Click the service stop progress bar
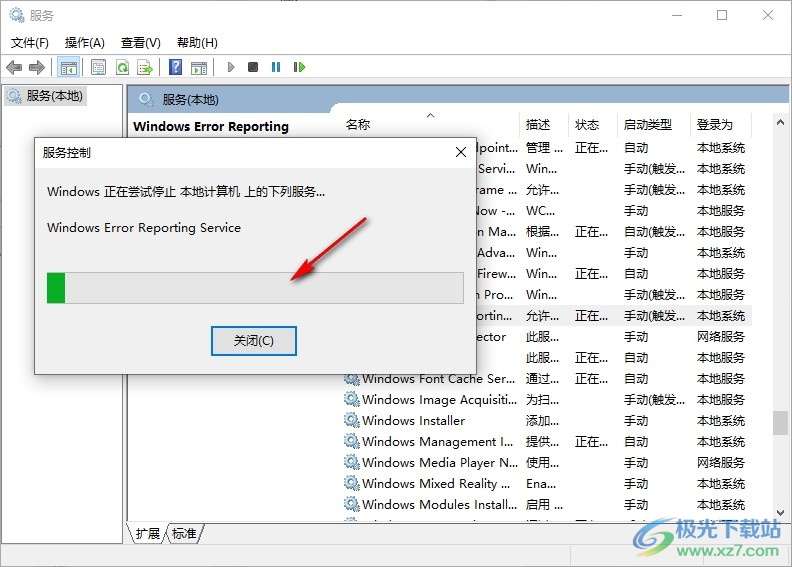 255,288
